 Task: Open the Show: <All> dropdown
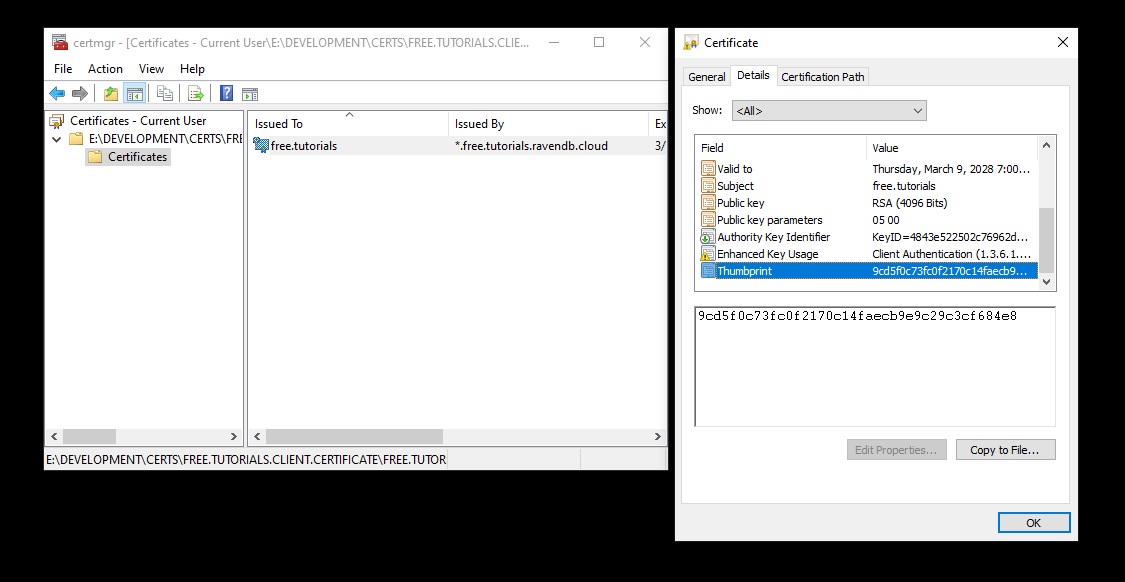click(x=829, y=111)
